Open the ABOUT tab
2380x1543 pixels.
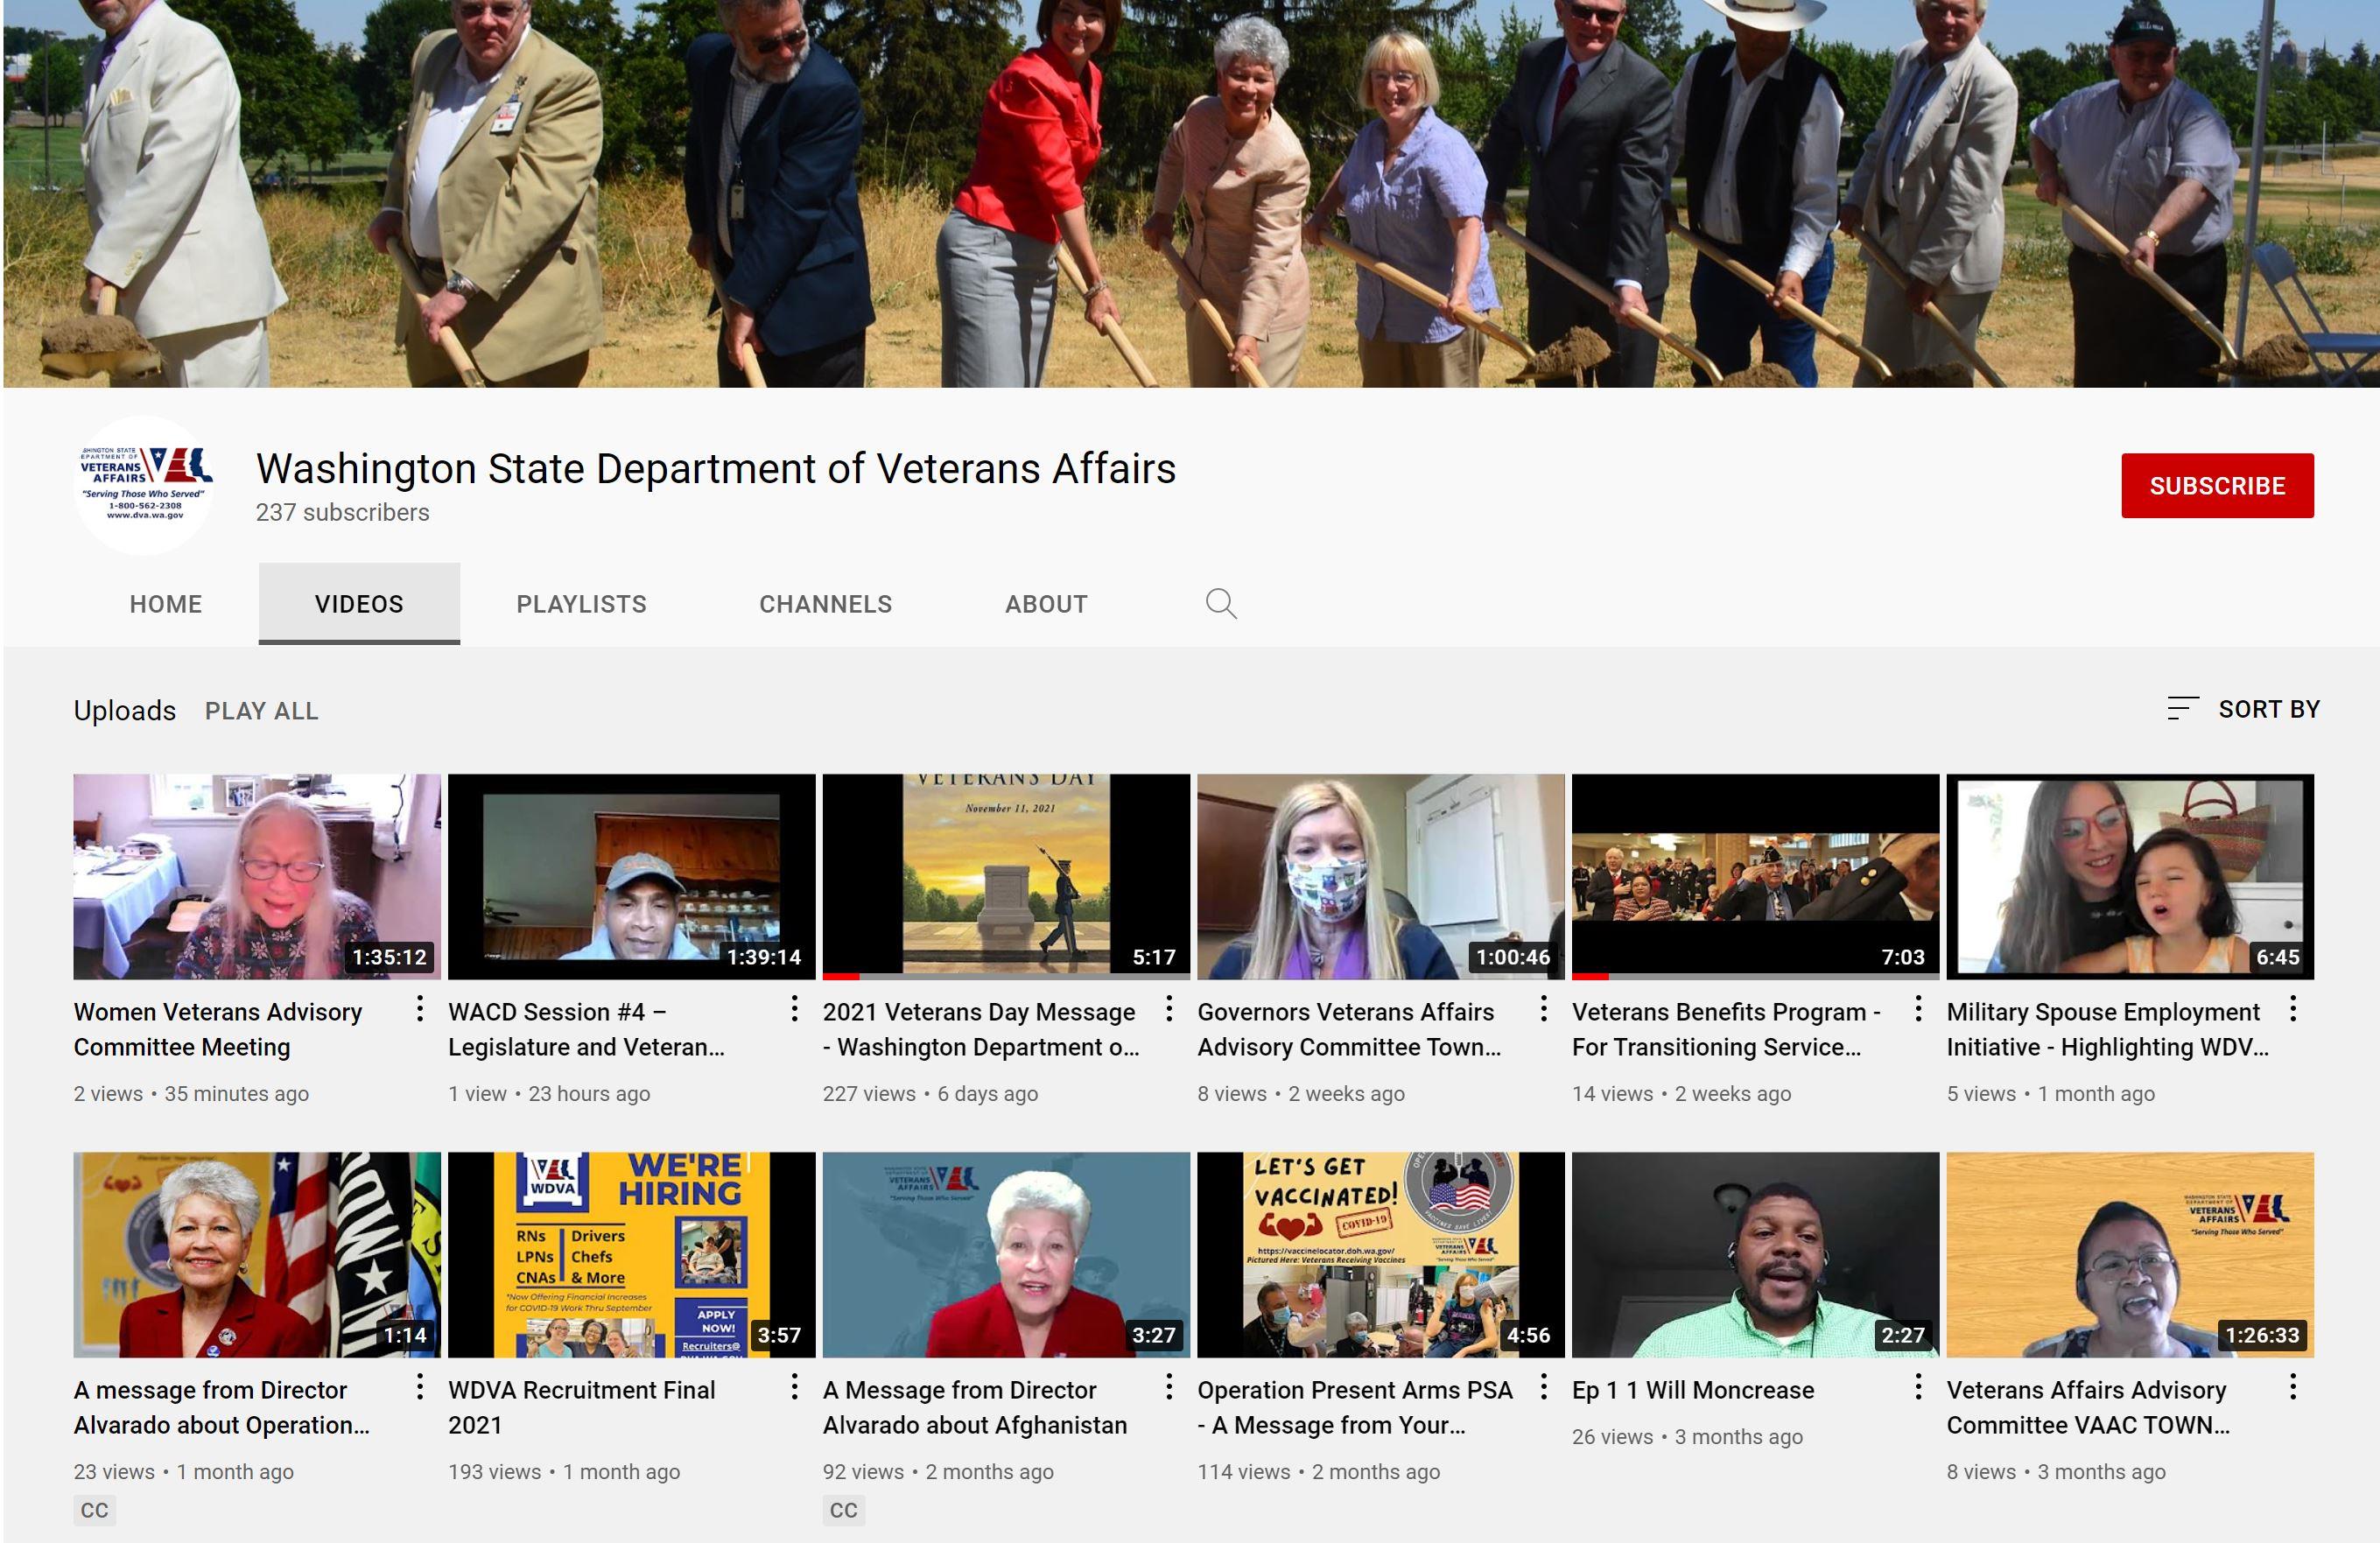(x=1046, y=604)
